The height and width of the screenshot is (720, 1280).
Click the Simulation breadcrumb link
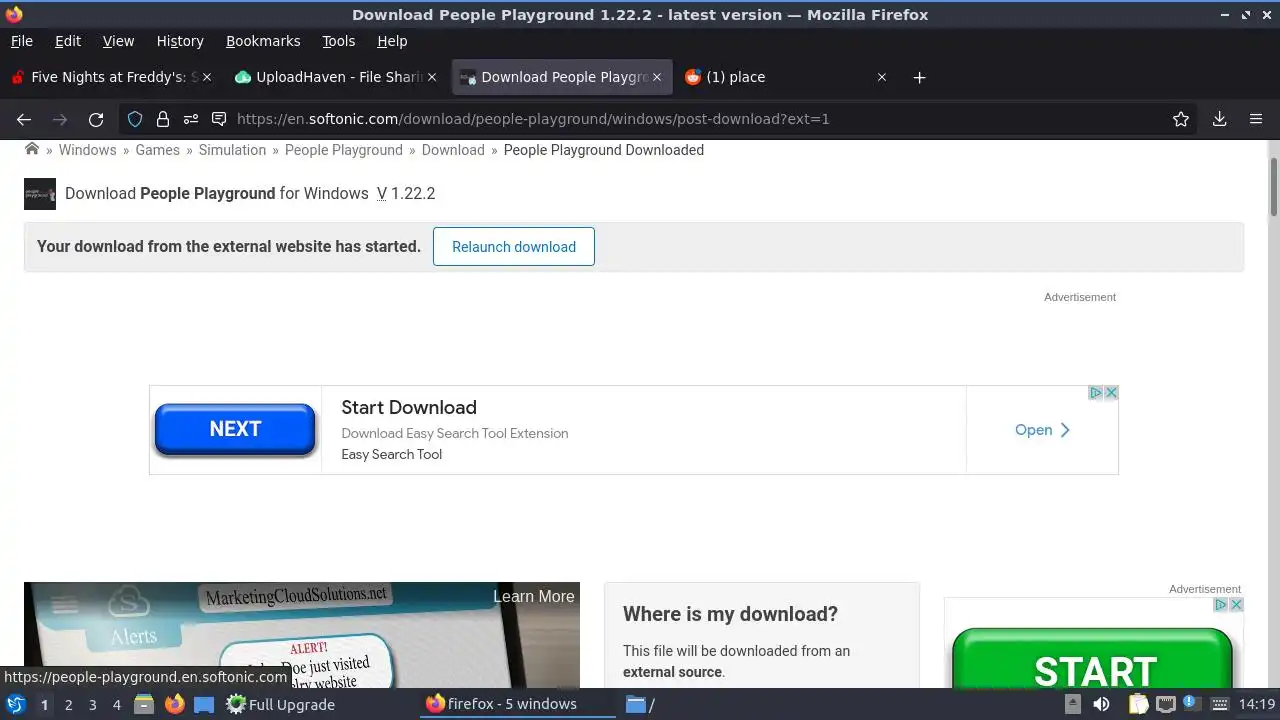pyautogui.click(x=232, y=150)
